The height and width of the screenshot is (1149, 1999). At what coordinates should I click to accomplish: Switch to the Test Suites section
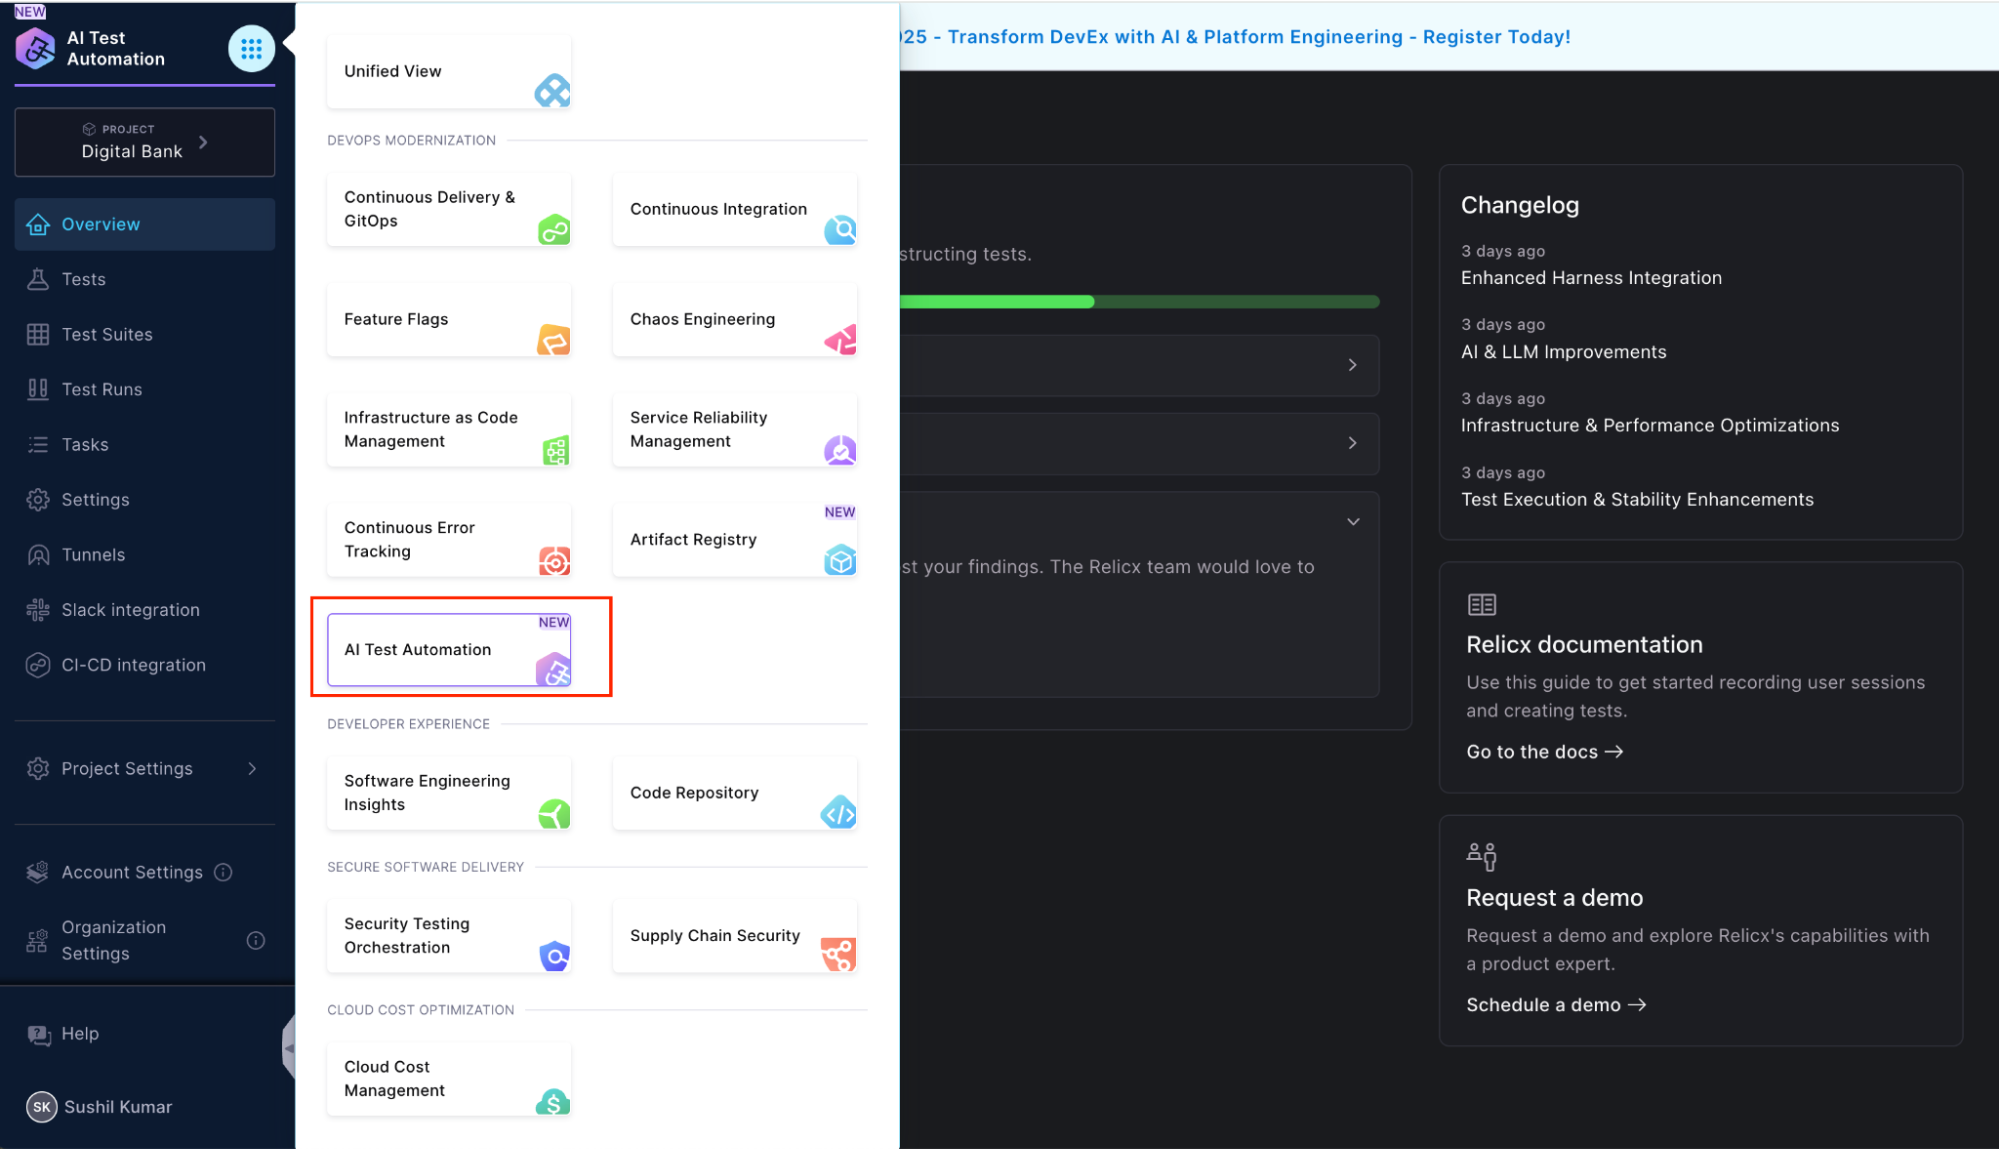pos(107,334)
